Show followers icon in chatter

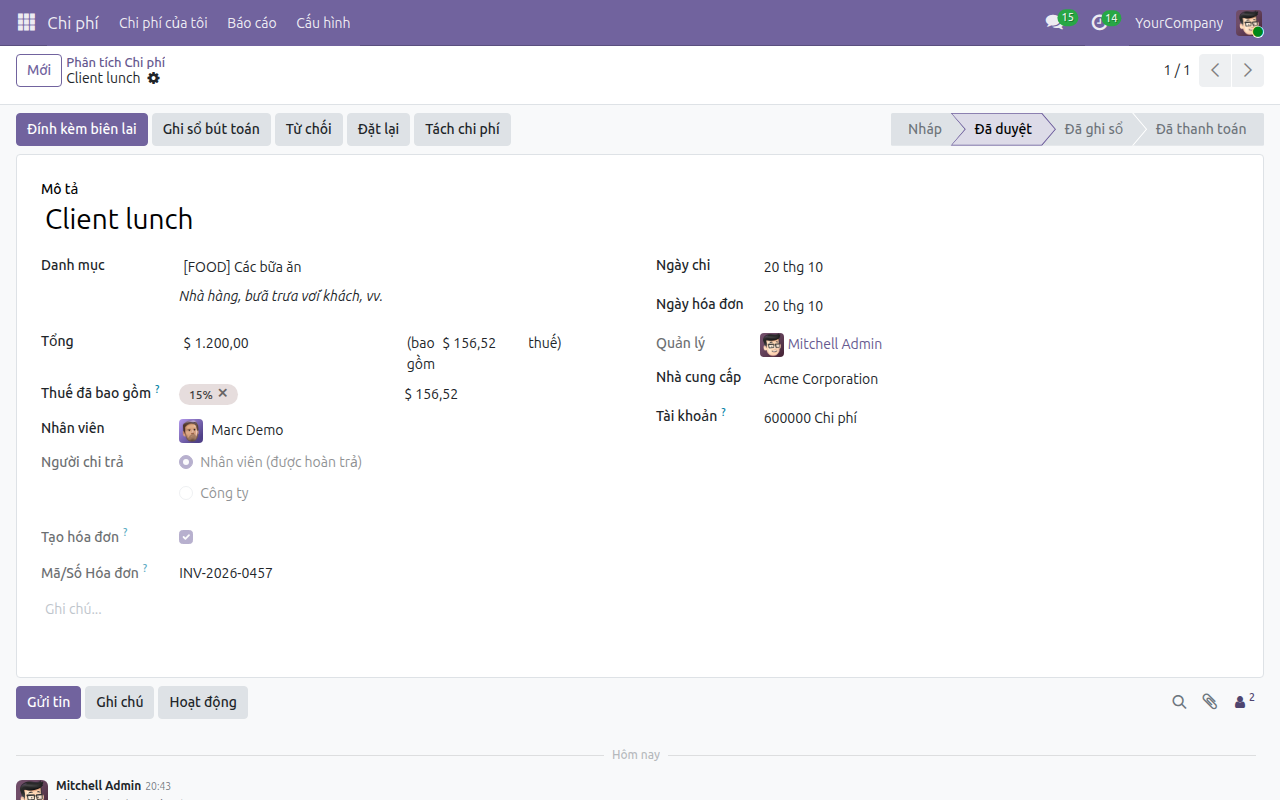(1244, 701)
